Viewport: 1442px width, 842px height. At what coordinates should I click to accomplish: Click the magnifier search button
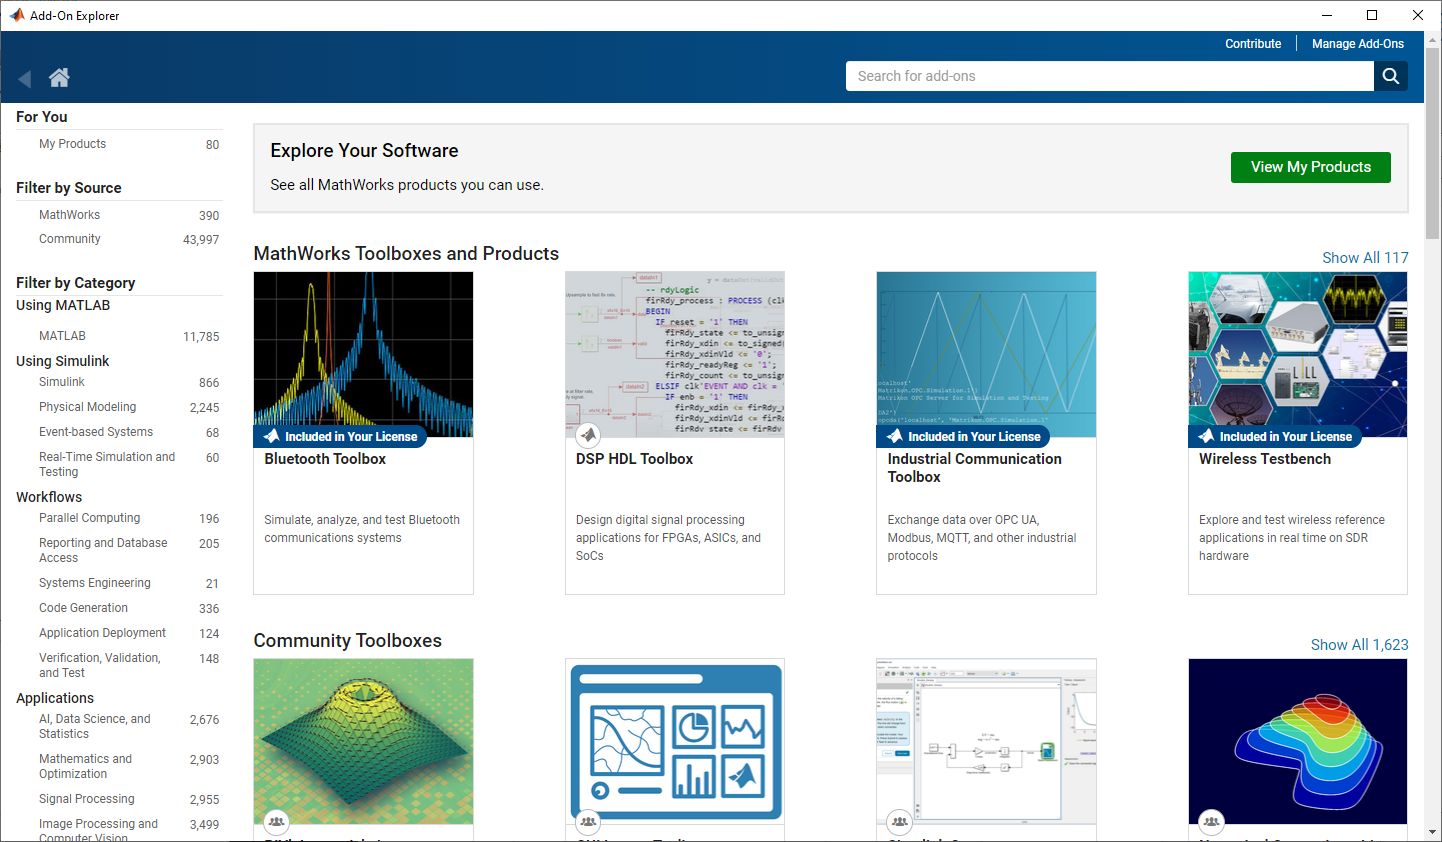1391,76
